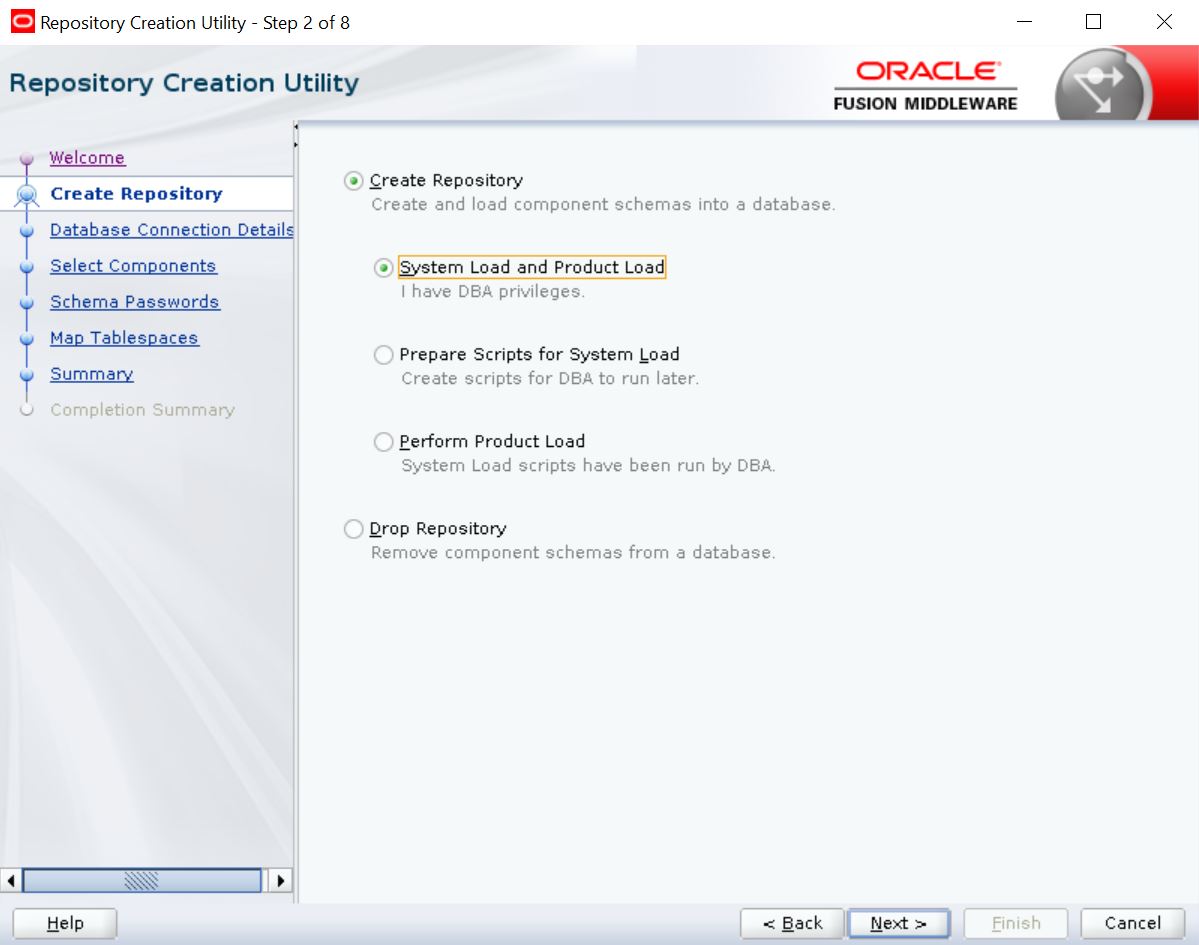Select the Drop Repository radio button

353,529
